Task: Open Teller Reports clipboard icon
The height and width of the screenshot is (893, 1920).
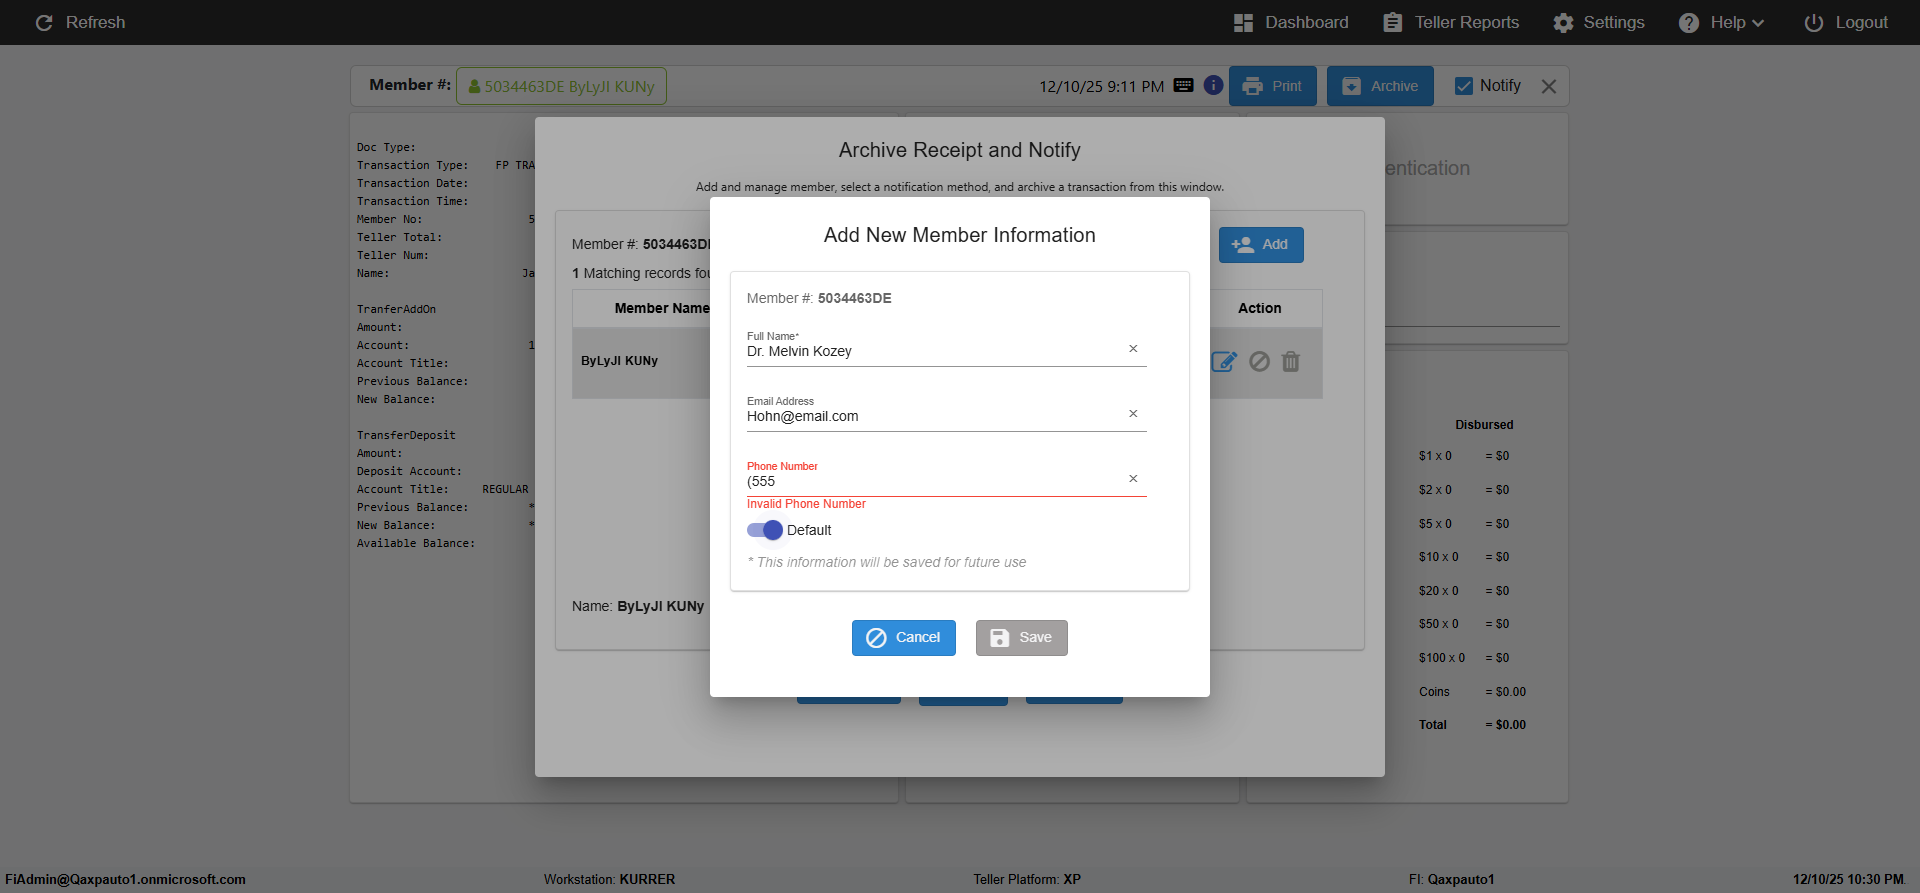Action: pos(1392,22)
